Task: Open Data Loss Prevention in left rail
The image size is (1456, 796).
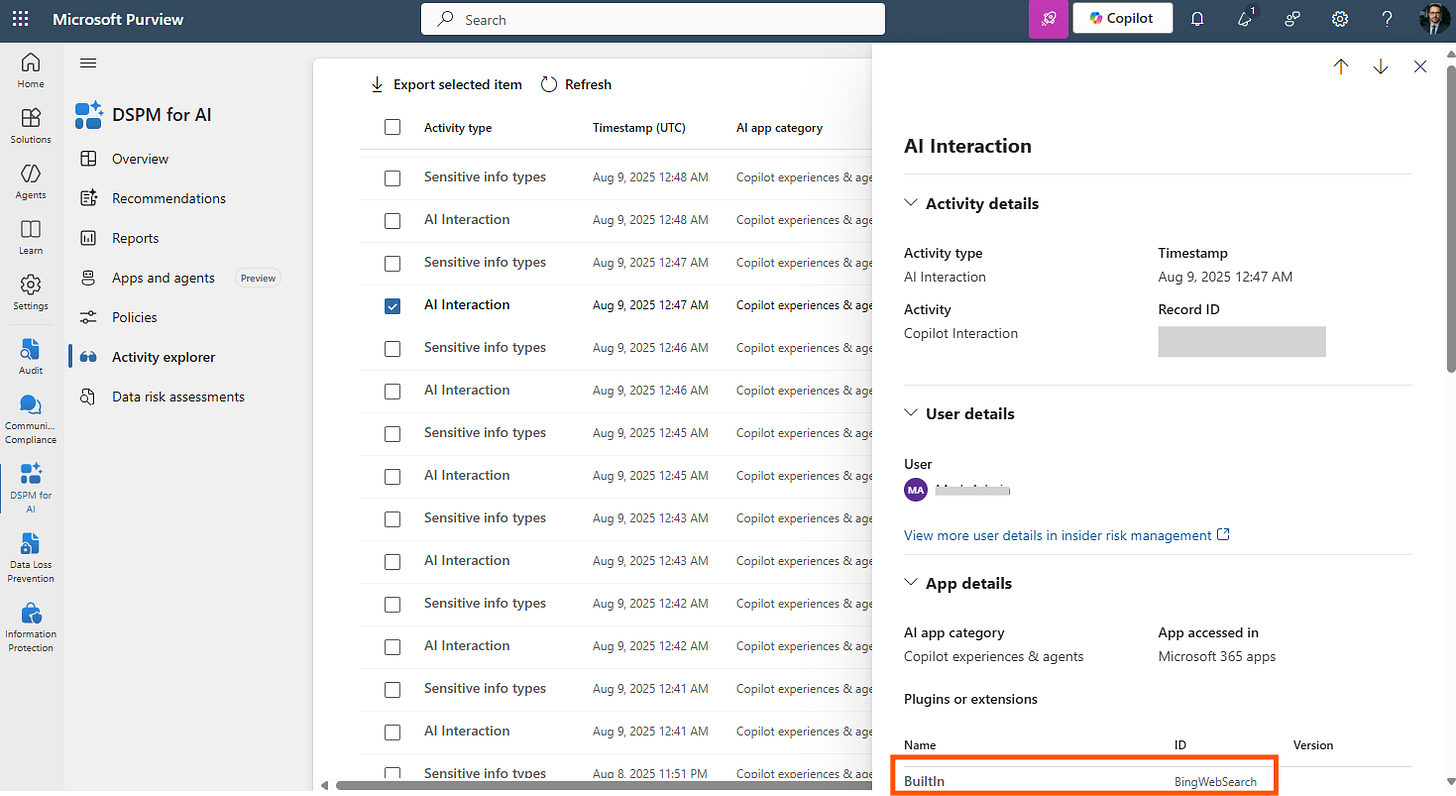Action: (31, 557)
